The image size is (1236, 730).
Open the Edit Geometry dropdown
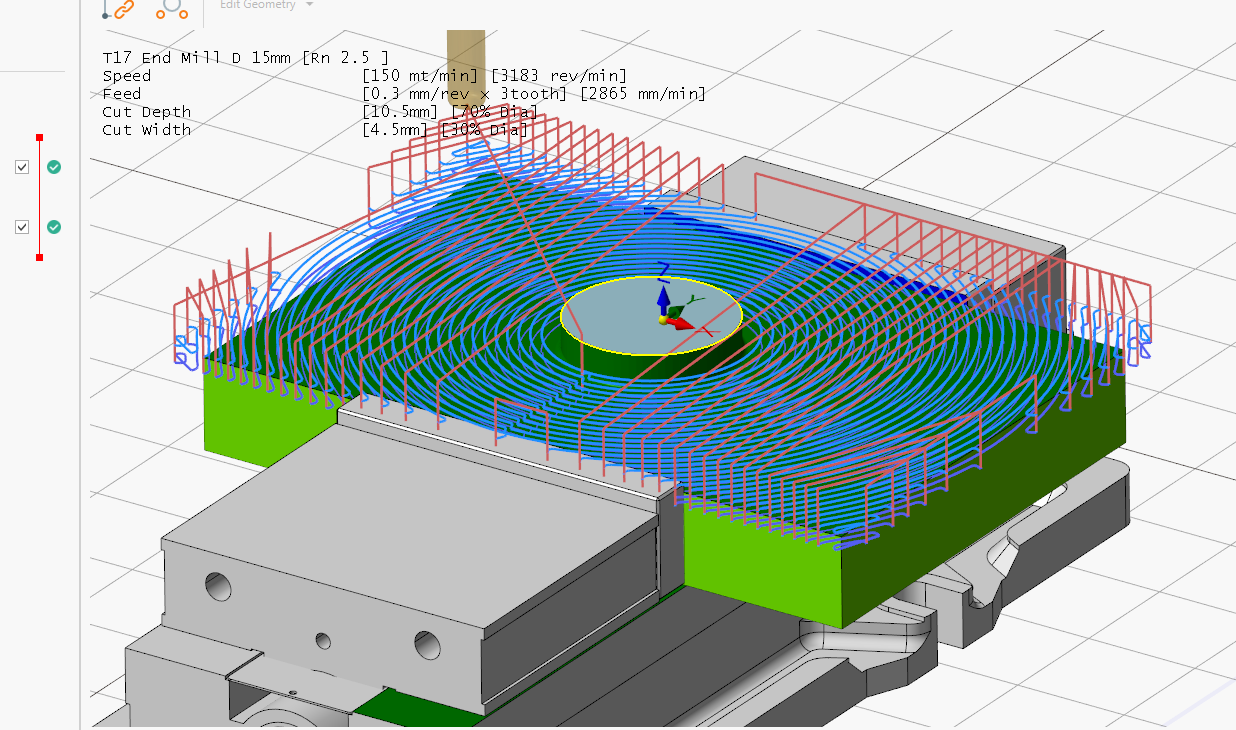pos(266,5)
